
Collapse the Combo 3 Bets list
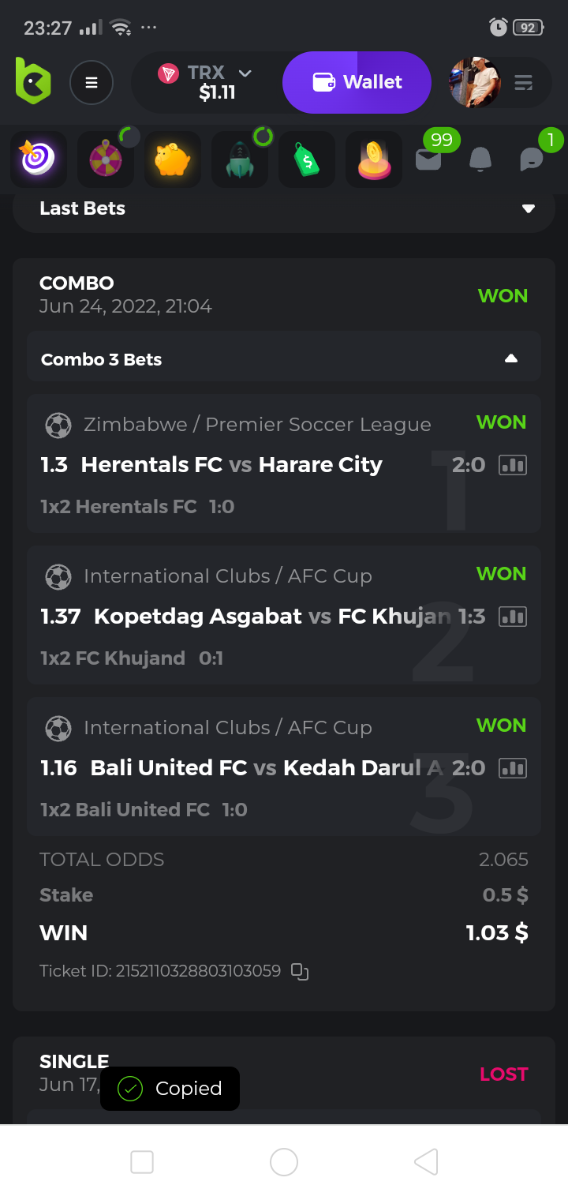click(511, 359)
